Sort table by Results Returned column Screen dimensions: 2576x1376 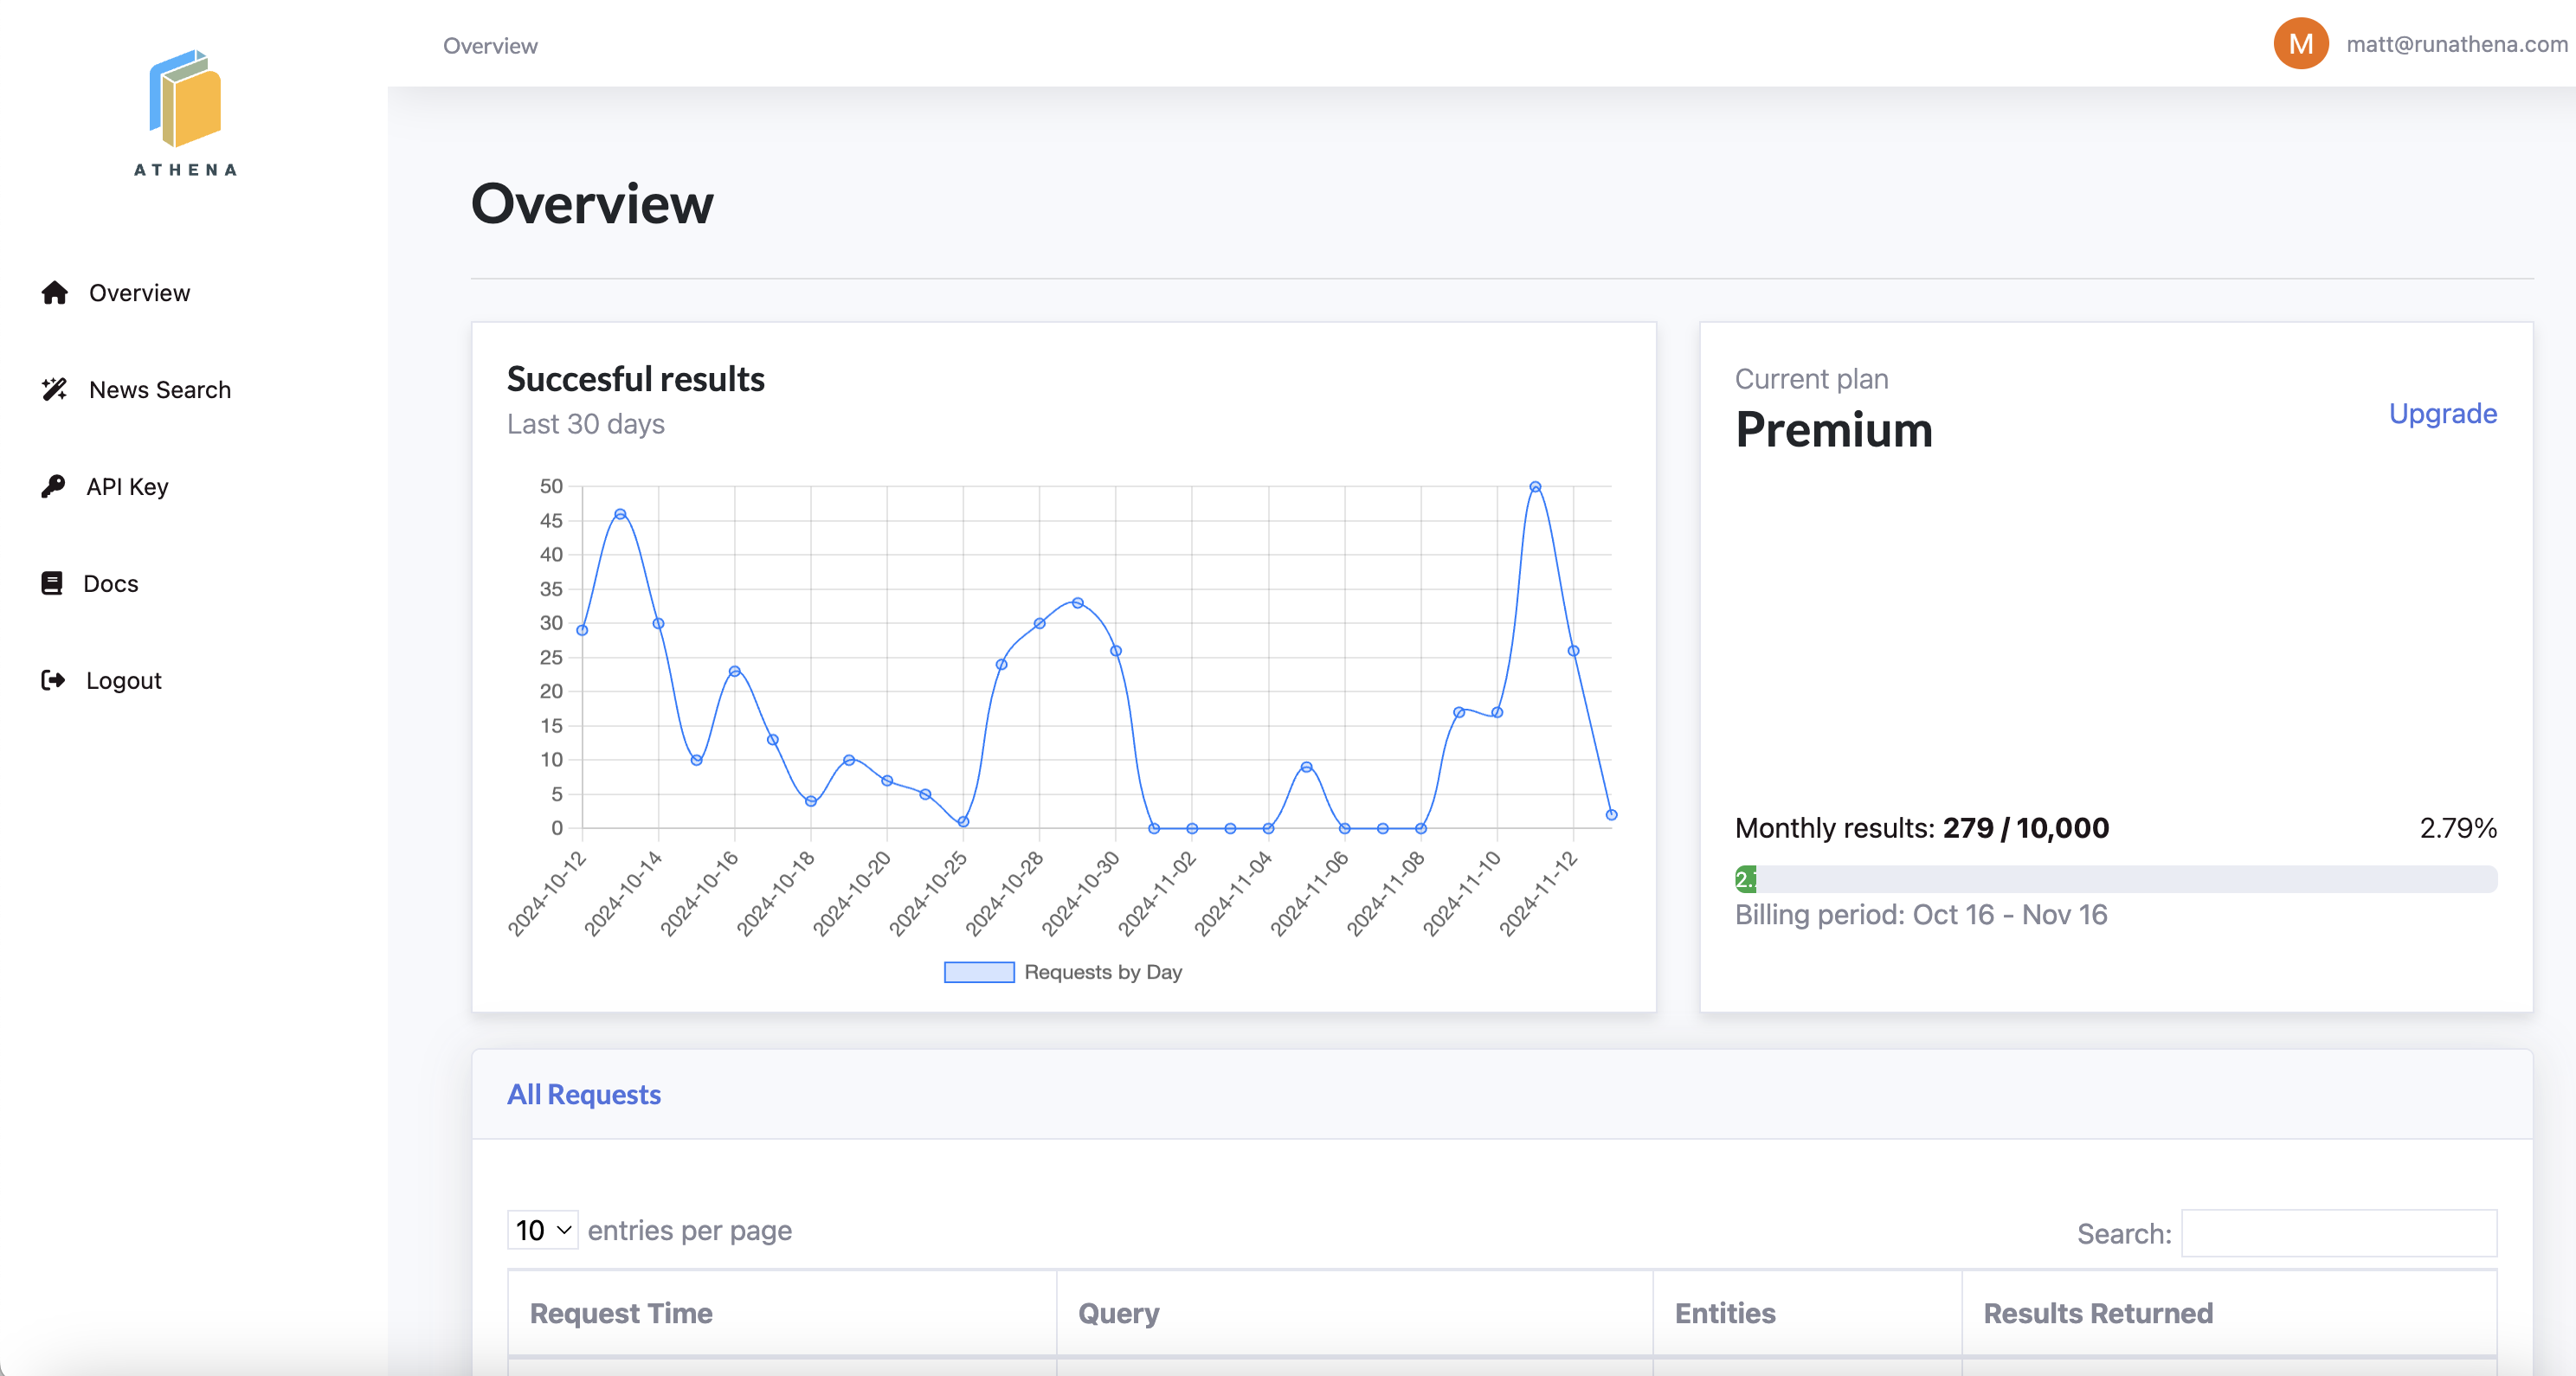point(2097,1313)
